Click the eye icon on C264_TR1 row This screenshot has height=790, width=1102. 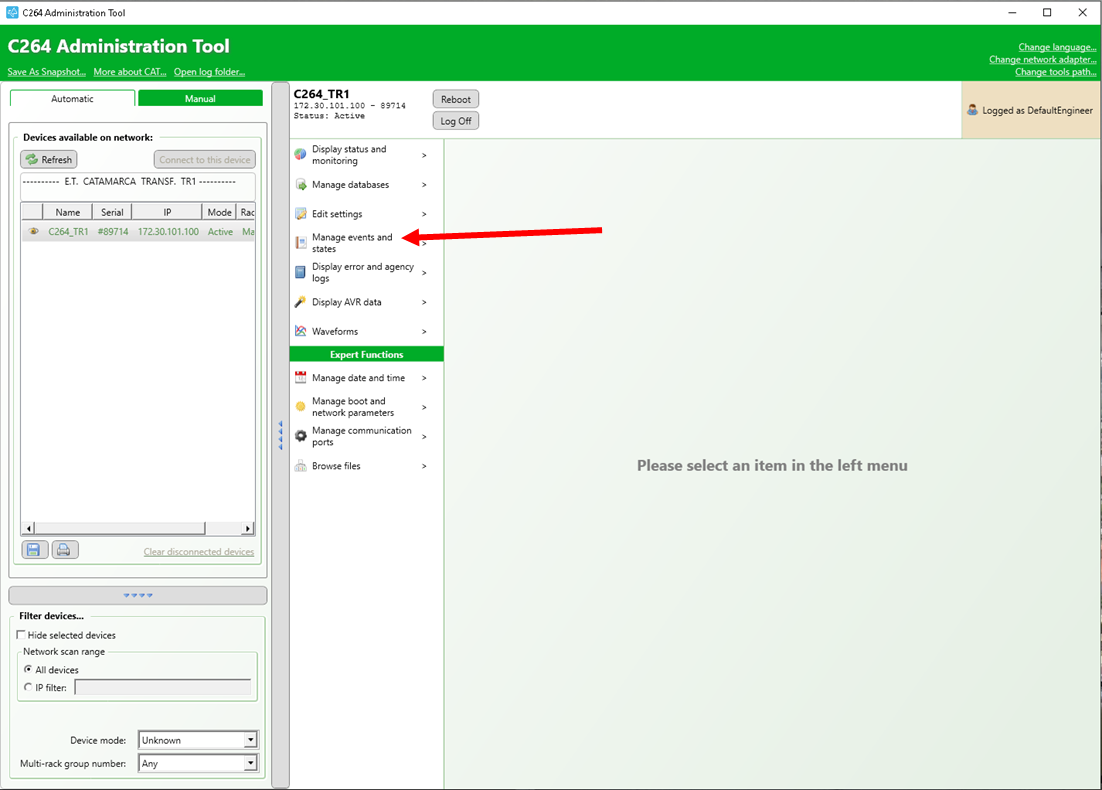(x=33, y=231)
